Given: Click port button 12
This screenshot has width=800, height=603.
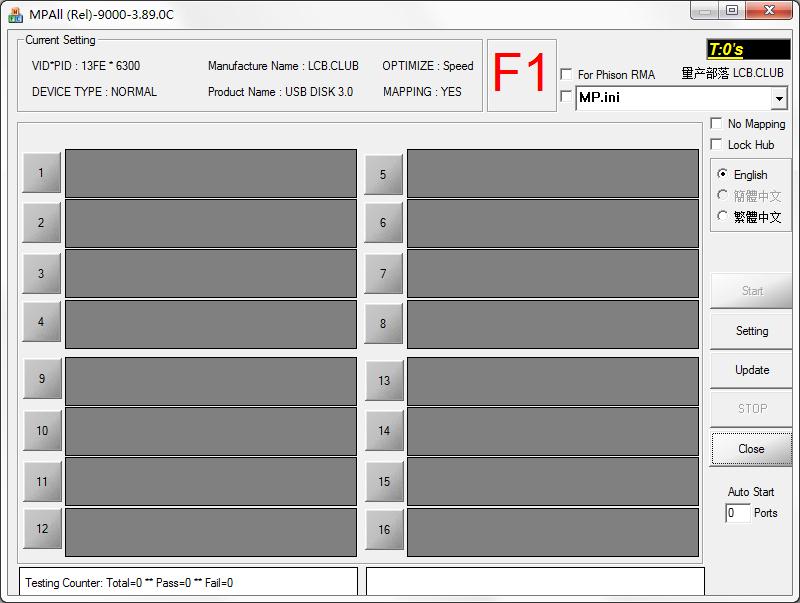Looking at the screenshot, I should pyautogui.click(x=42, y=529).
